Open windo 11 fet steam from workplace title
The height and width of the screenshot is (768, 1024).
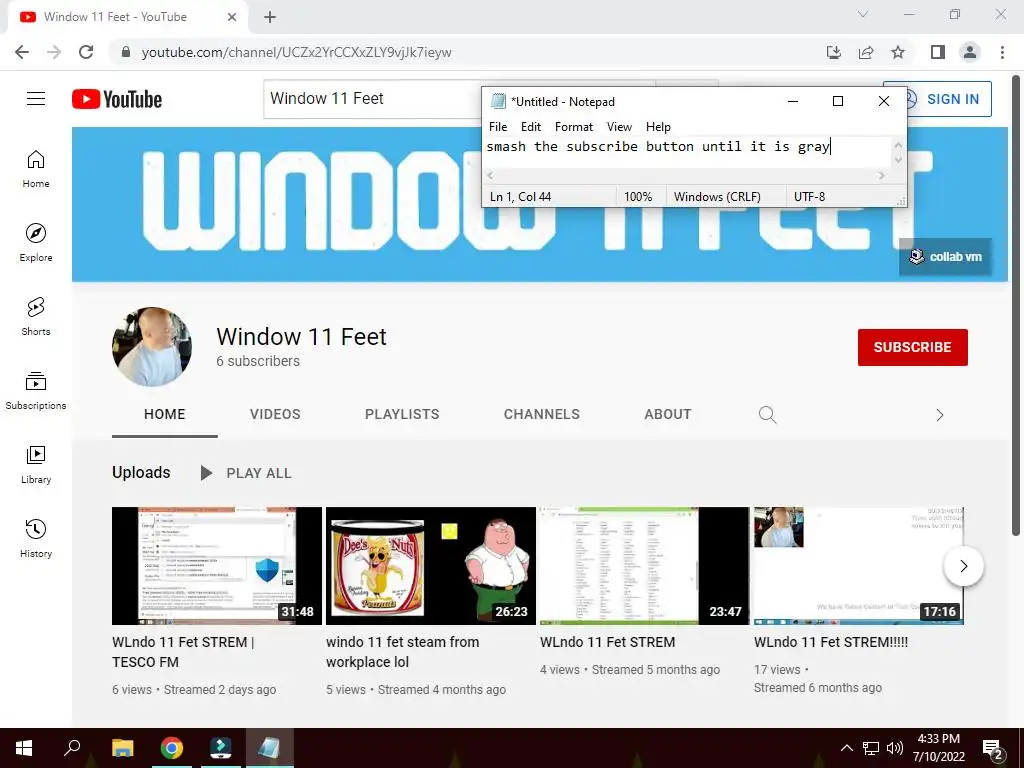[x=403, y=652]
